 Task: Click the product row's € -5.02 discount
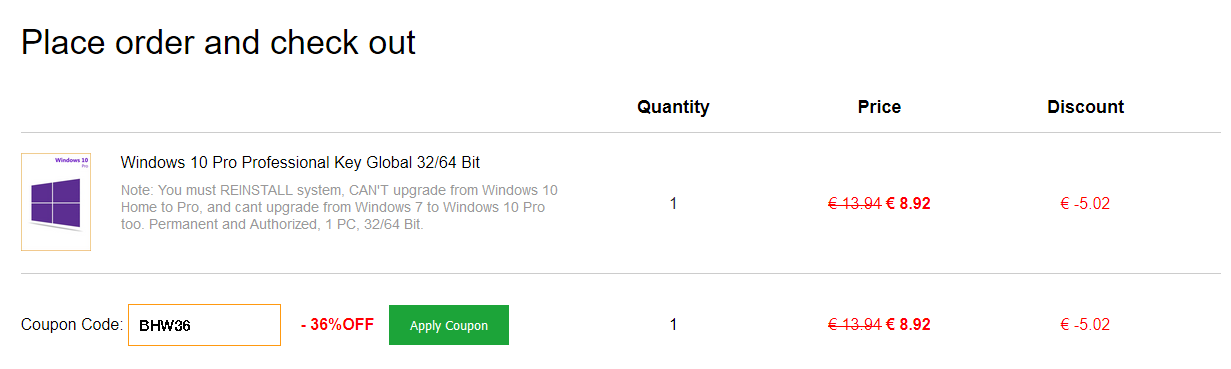tap(1085, 204)
